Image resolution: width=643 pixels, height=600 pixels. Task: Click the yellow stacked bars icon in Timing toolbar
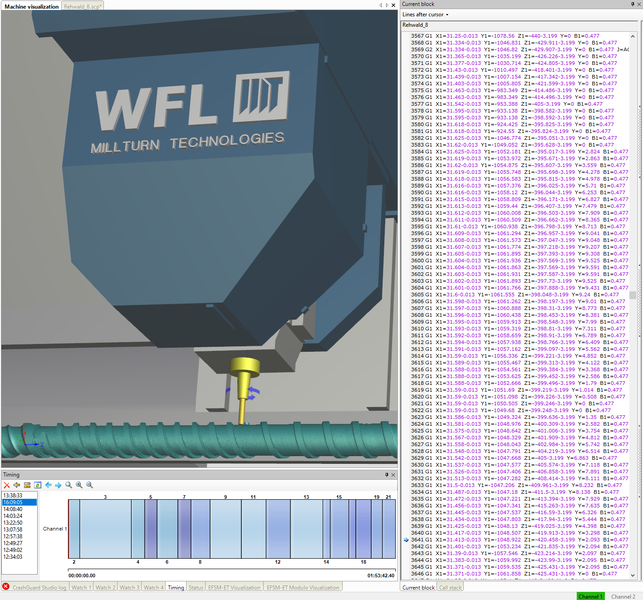27,485
